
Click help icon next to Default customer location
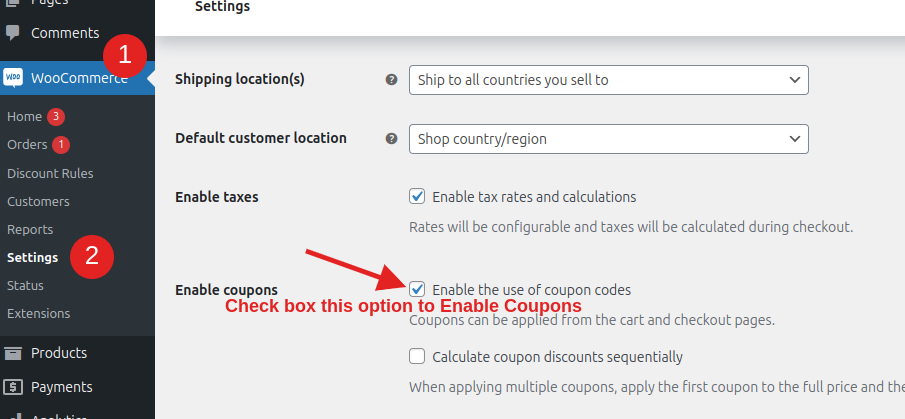pyautogui.click(x=391, y=139)
